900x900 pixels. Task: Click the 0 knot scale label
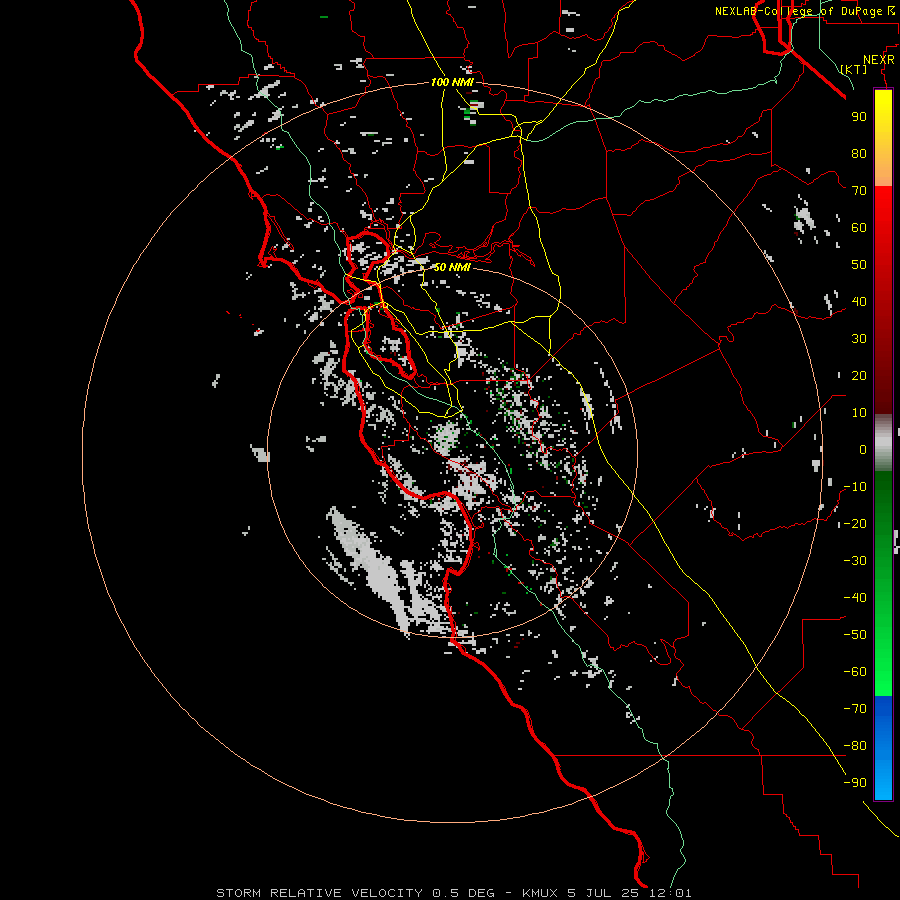click(x=863, y=450)
